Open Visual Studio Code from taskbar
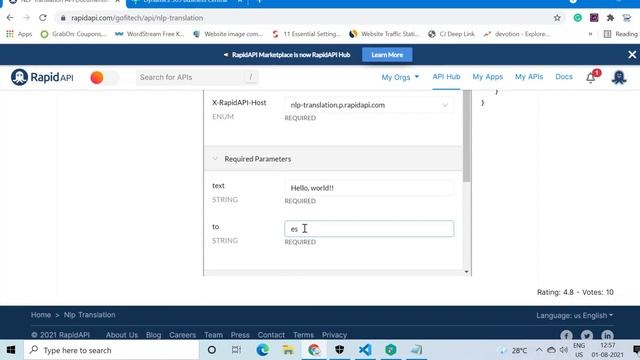This screenshot has width=640, height=360. (x=365, y=350)
